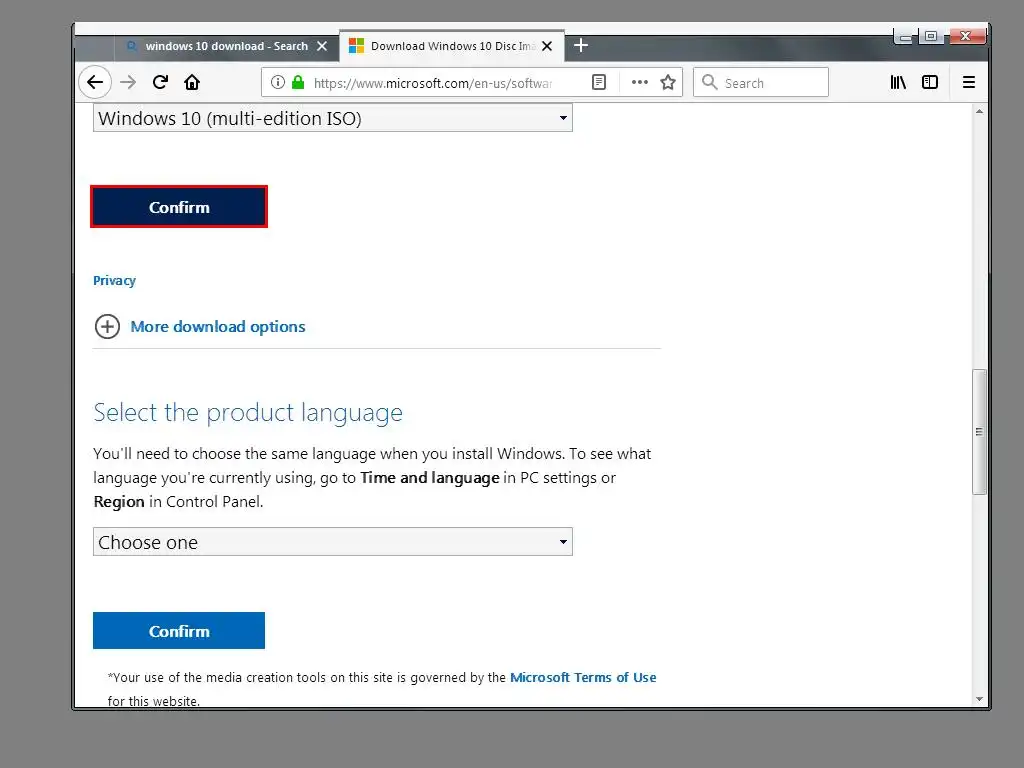Go to the Home page icon
Image resolution: width=1024 pixels, height=768 pixels.
coord(192,82)
